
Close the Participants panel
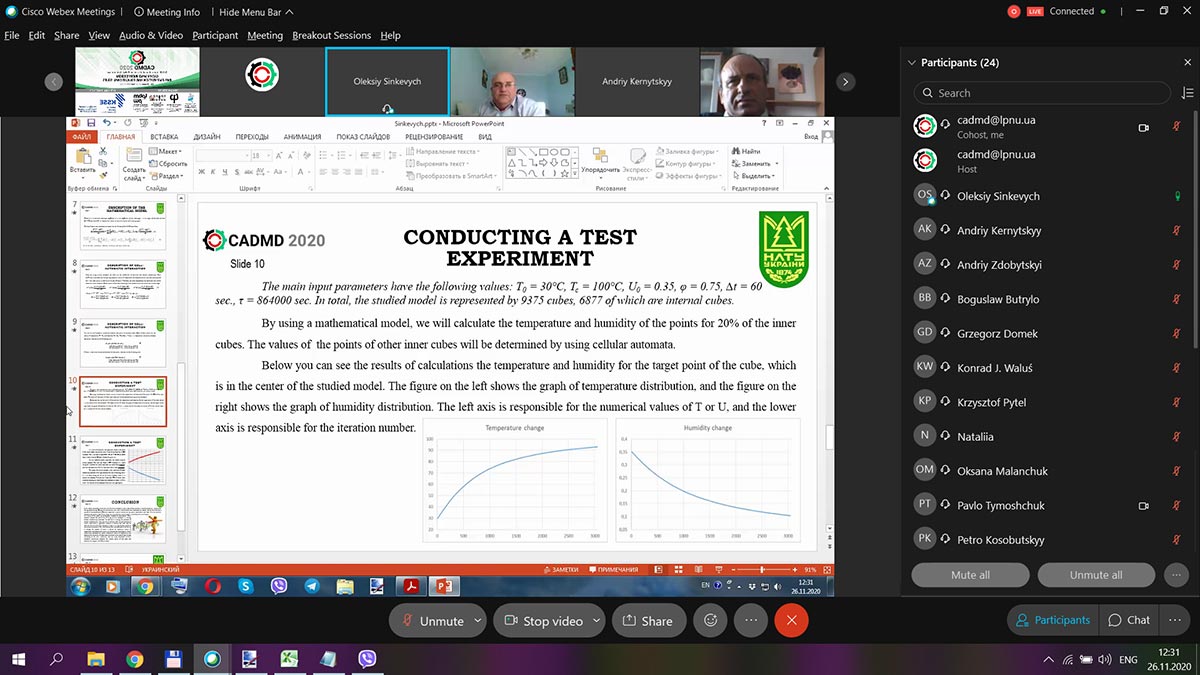(x=1187, y=62)
